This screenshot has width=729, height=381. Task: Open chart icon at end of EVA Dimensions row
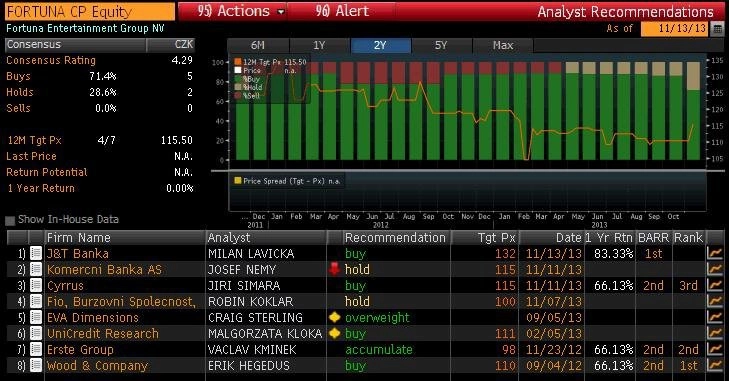click(x=715, y=318)
